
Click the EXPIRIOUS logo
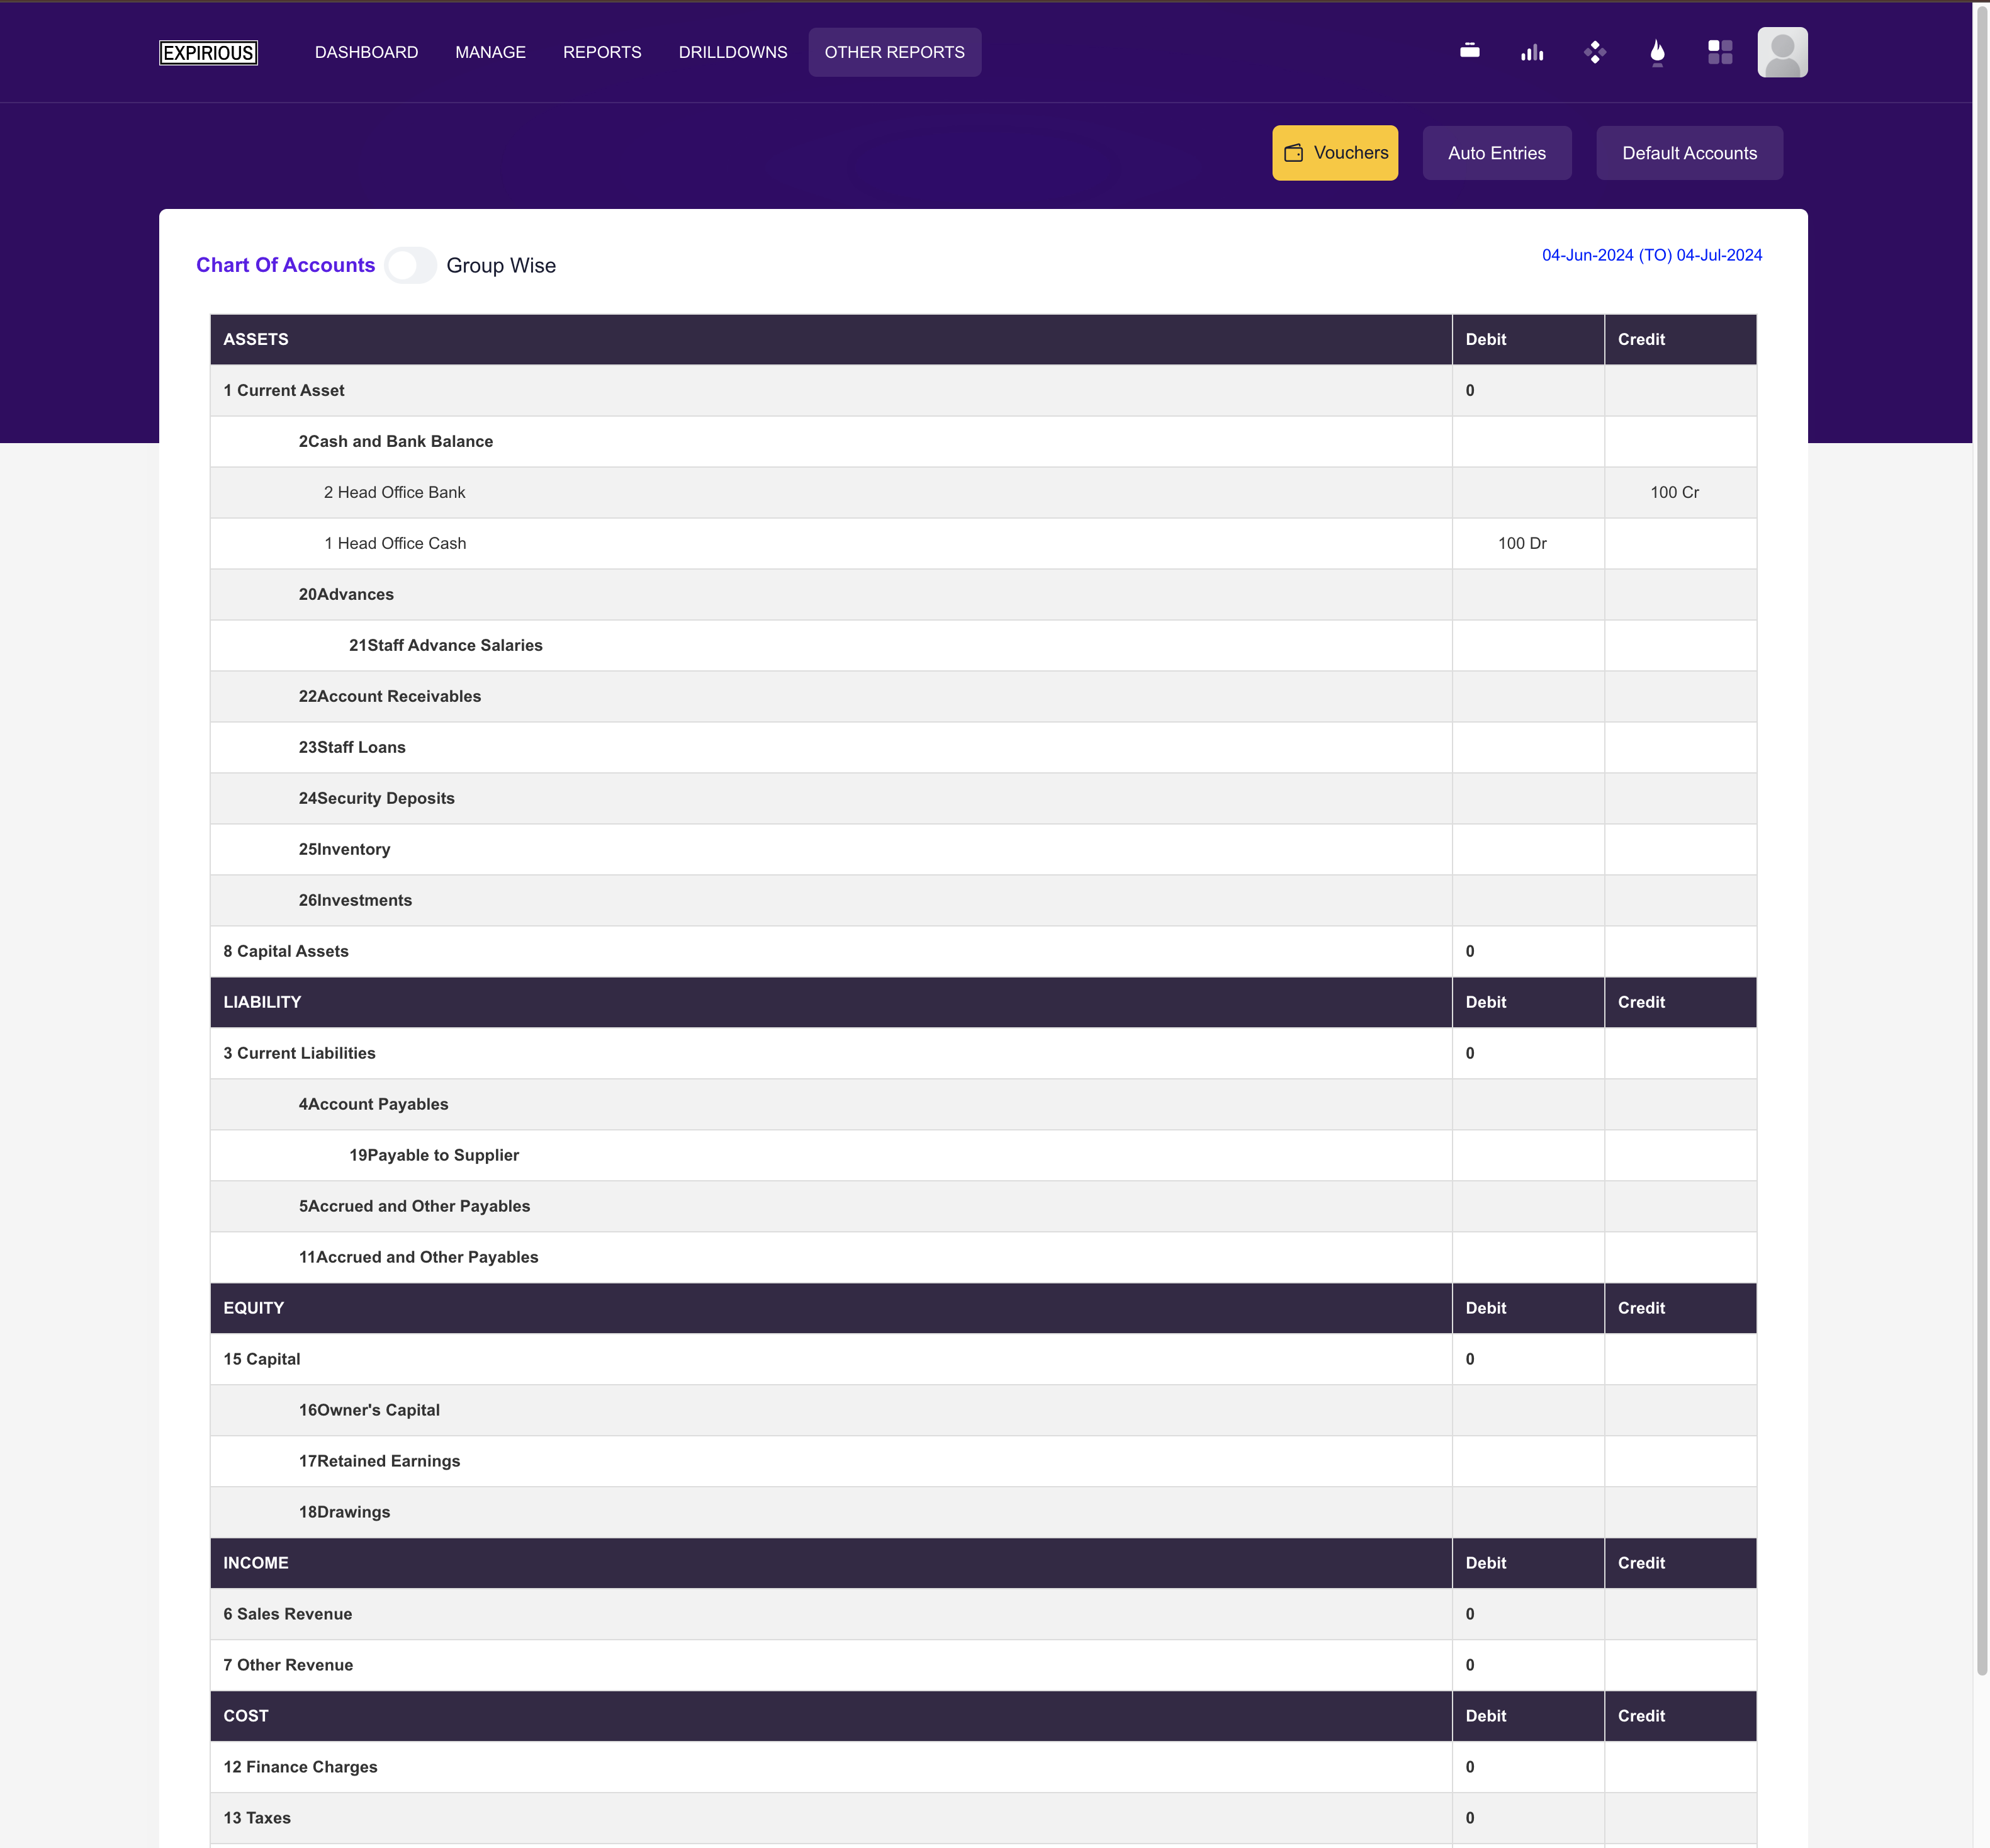(x=209, y=52)
